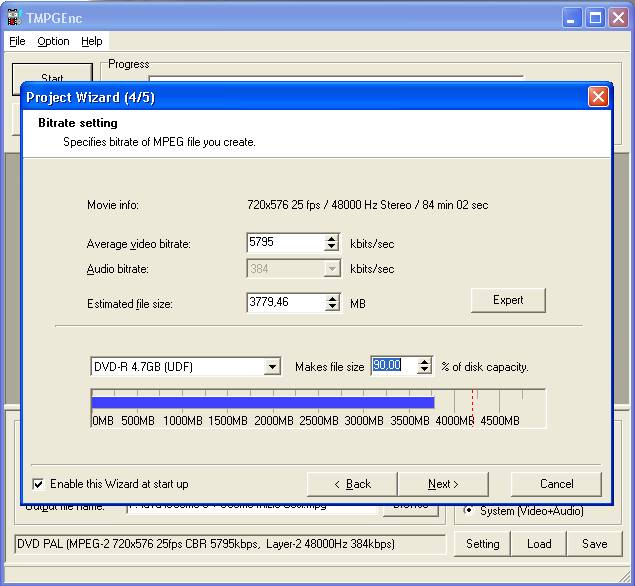Click the Expert button
The height and width of the screenshot is (586, 635).
pos(508,300)
